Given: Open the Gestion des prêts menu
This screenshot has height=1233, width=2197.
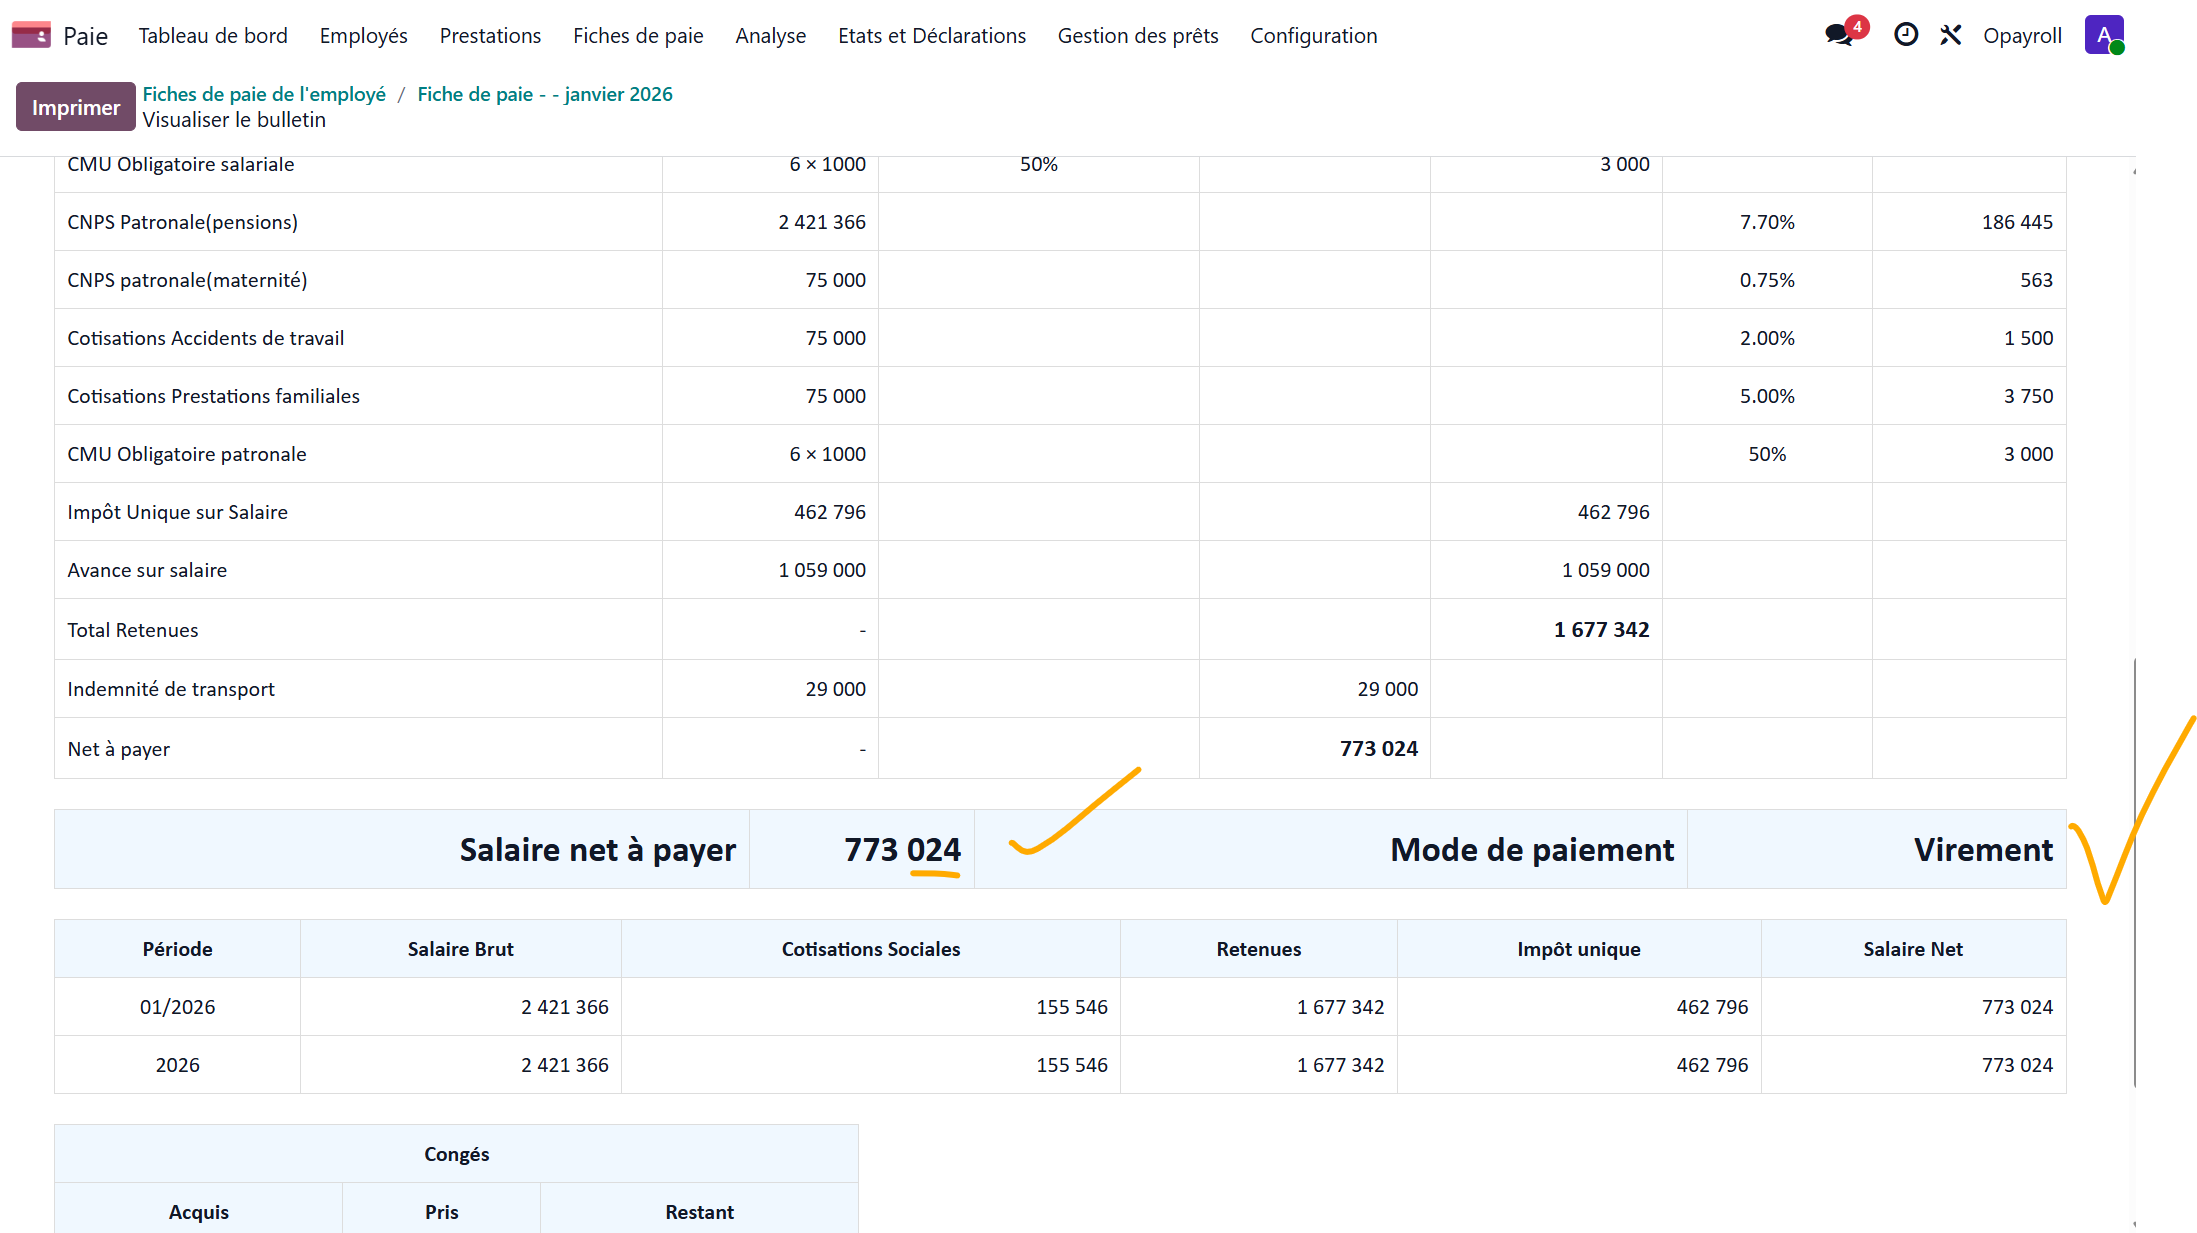Looking at the screenshot, I should [1138, 36].
